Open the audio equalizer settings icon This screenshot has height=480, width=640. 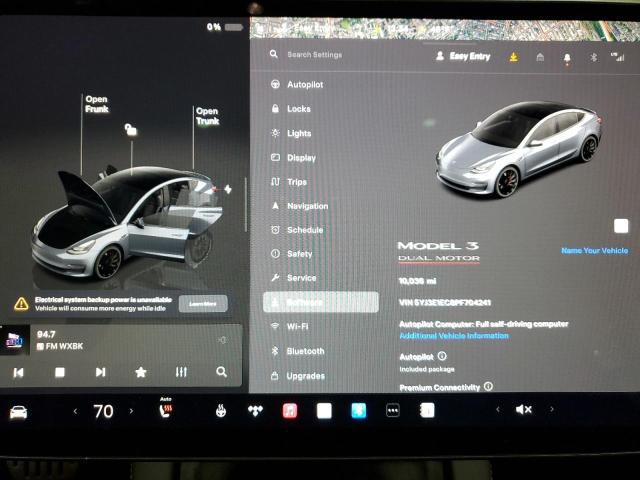tap(181, 372)
